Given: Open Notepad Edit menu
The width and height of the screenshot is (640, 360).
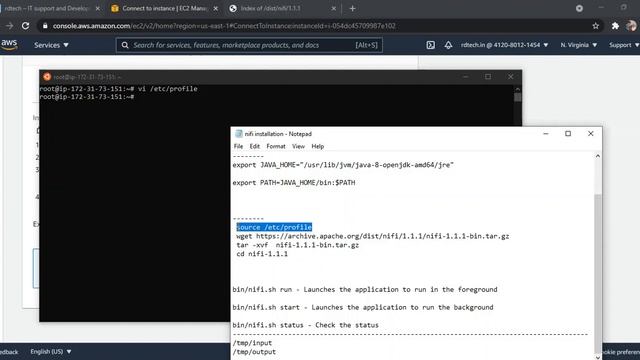Looking at the screenshot, I should click(x=255, y=146).
